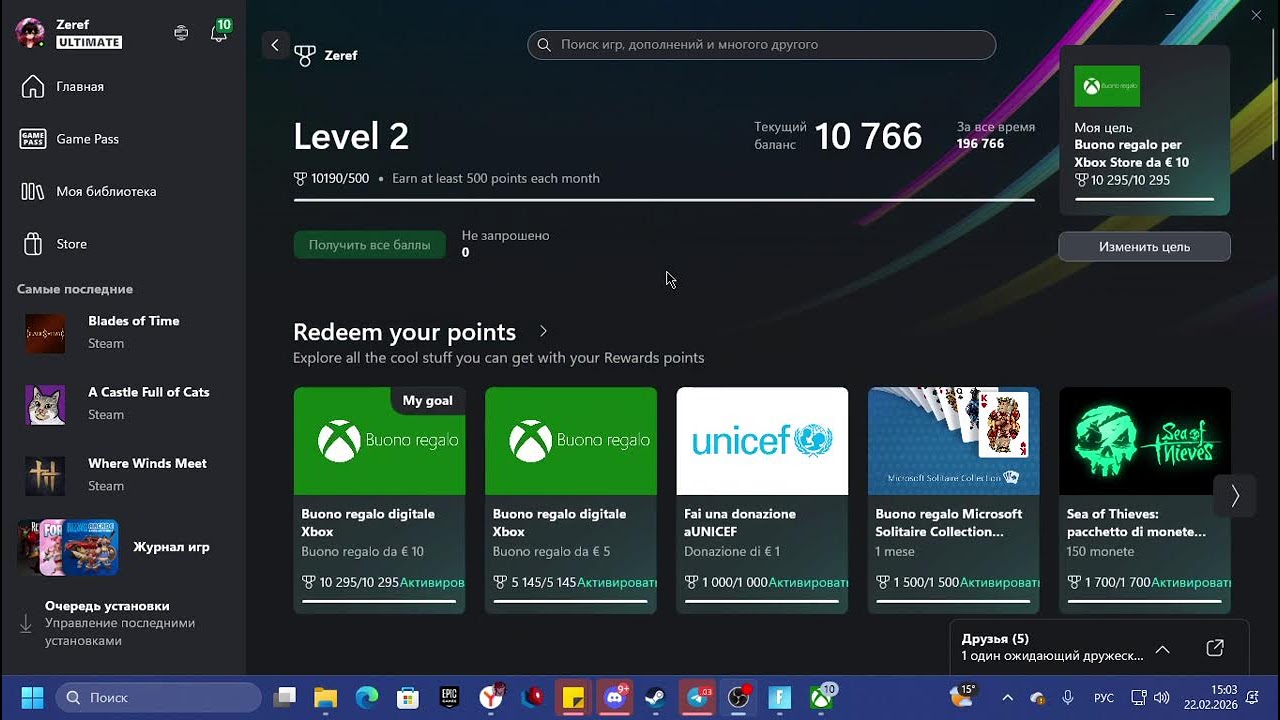Screen dimensions: 1280x720
Task: Click the magnifier icon in the search bar
Action: (x=544, y=45)
